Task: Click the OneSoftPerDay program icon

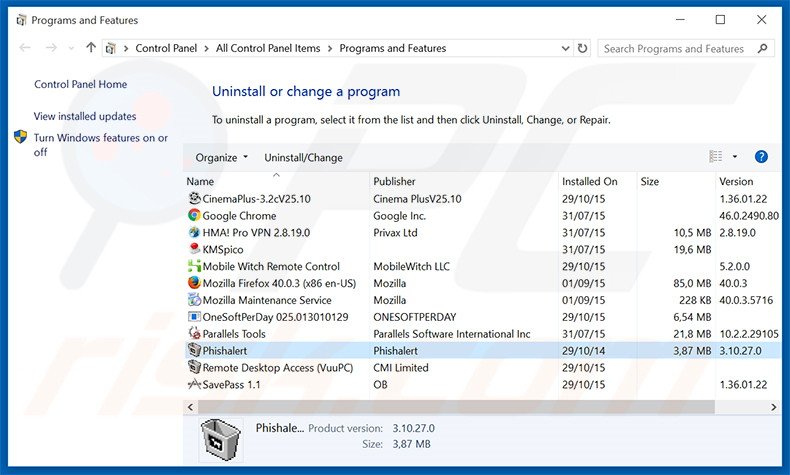Action: pos(194,316)
